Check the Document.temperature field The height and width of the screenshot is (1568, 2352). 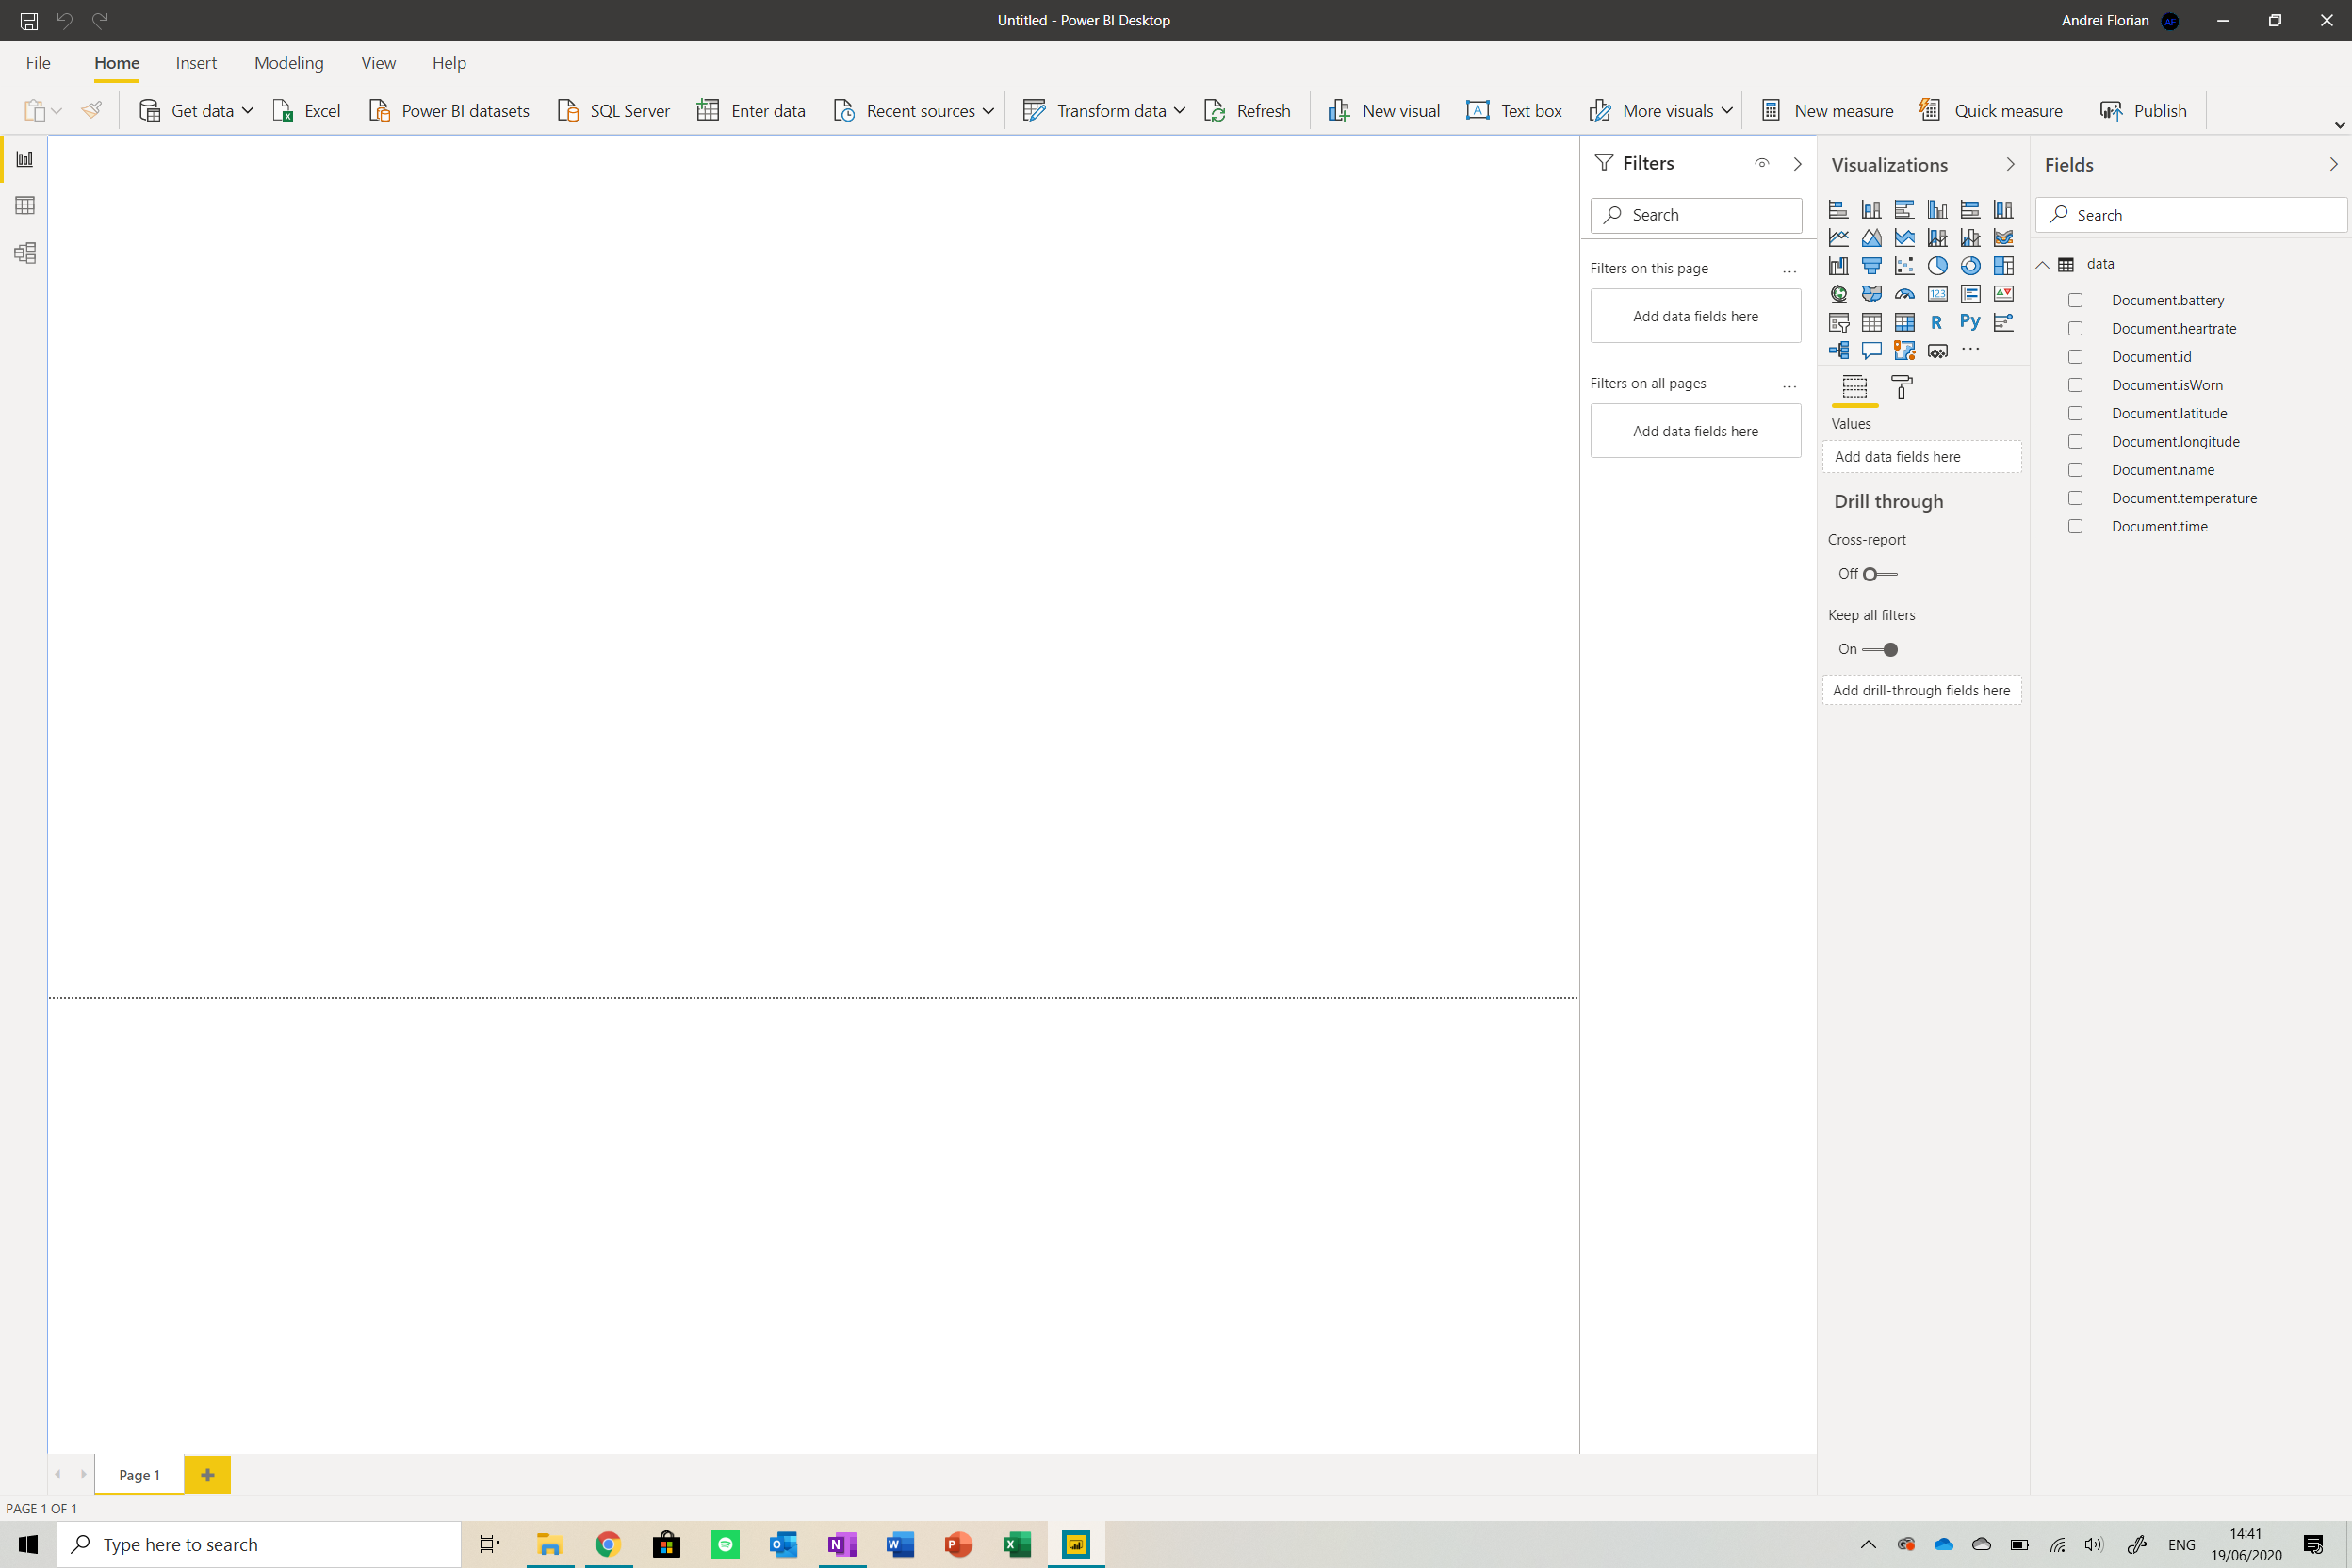[2075, 498]
